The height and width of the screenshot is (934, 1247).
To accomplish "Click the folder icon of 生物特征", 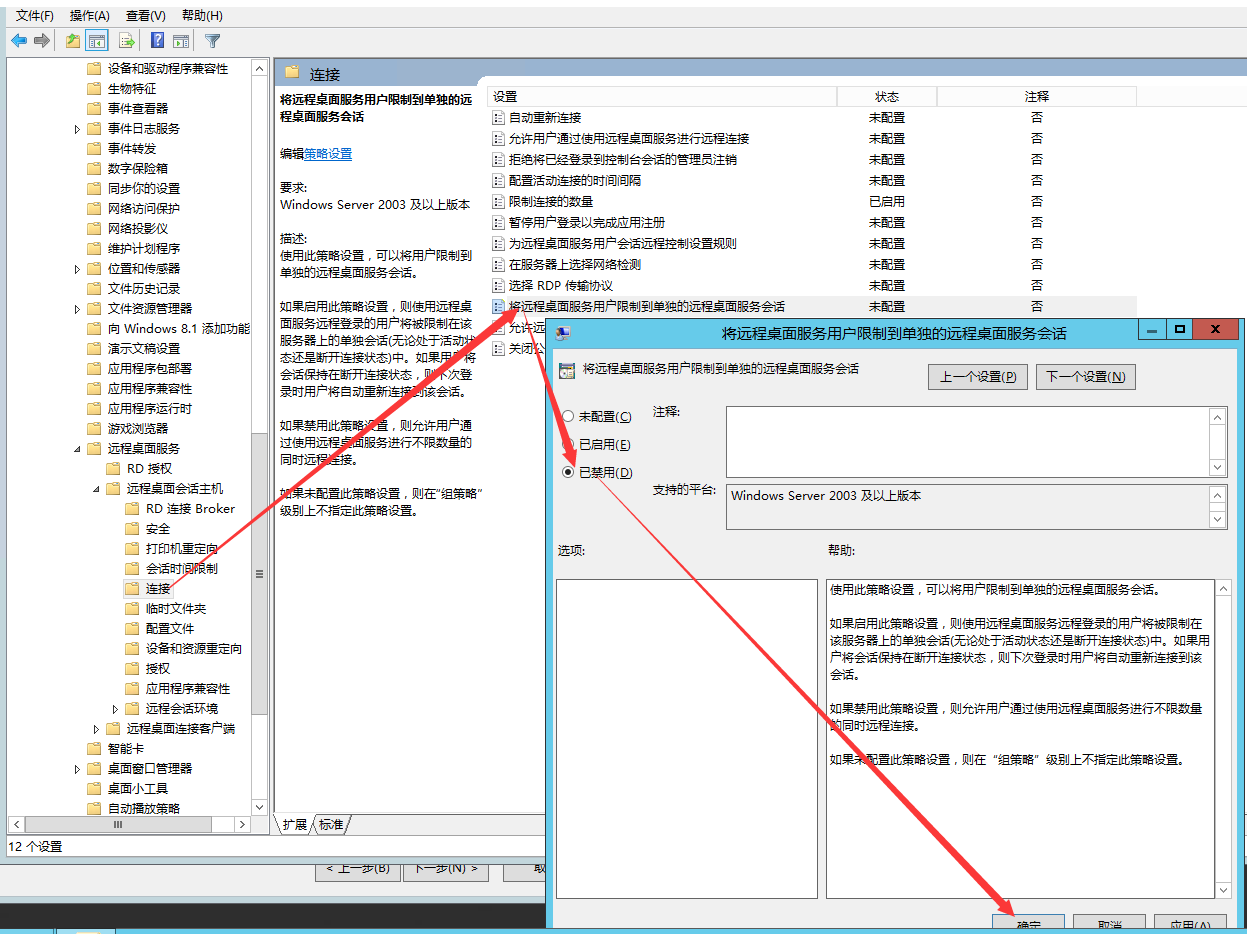I will pos(94,88).
